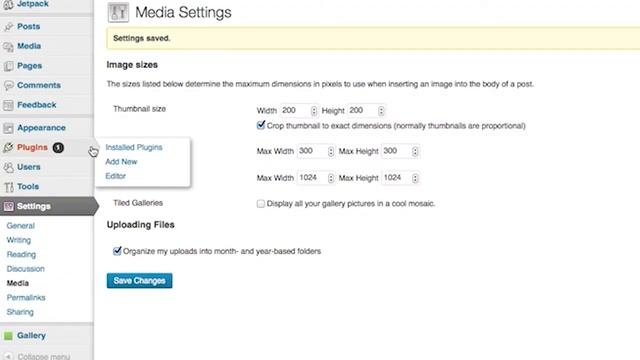The height and width of the screenshot is (360, 640).
Task: Click the green Gallery icon
Action: click(x=8, y=336)
